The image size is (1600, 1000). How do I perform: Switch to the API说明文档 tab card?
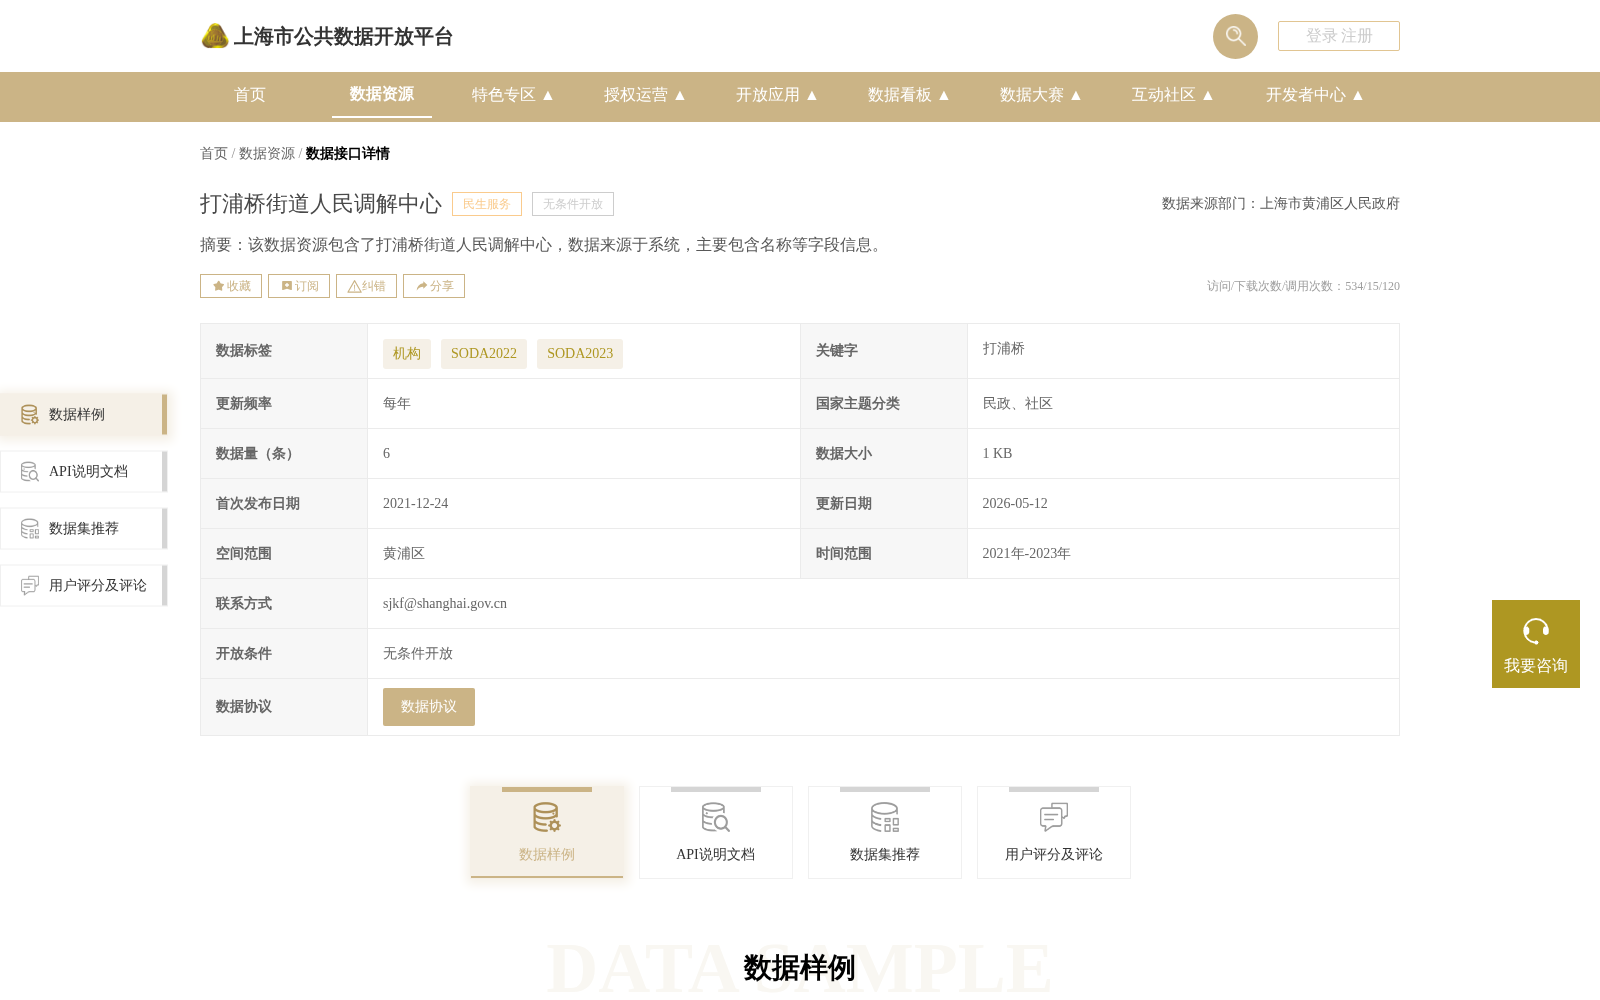coord(716,832)
